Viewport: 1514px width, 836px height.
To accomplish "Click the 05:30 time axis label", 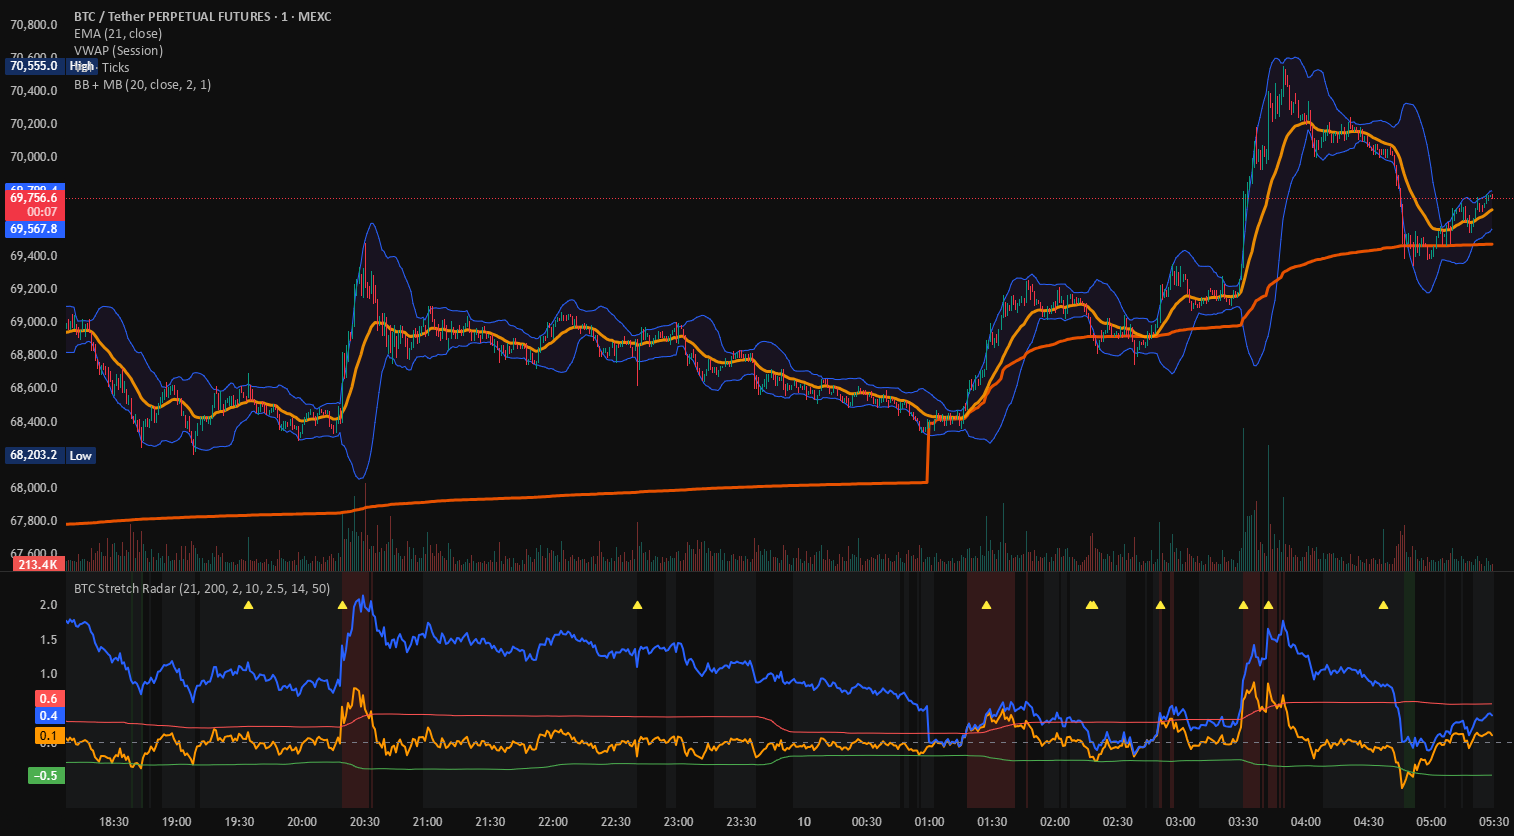I will 1494,822.
